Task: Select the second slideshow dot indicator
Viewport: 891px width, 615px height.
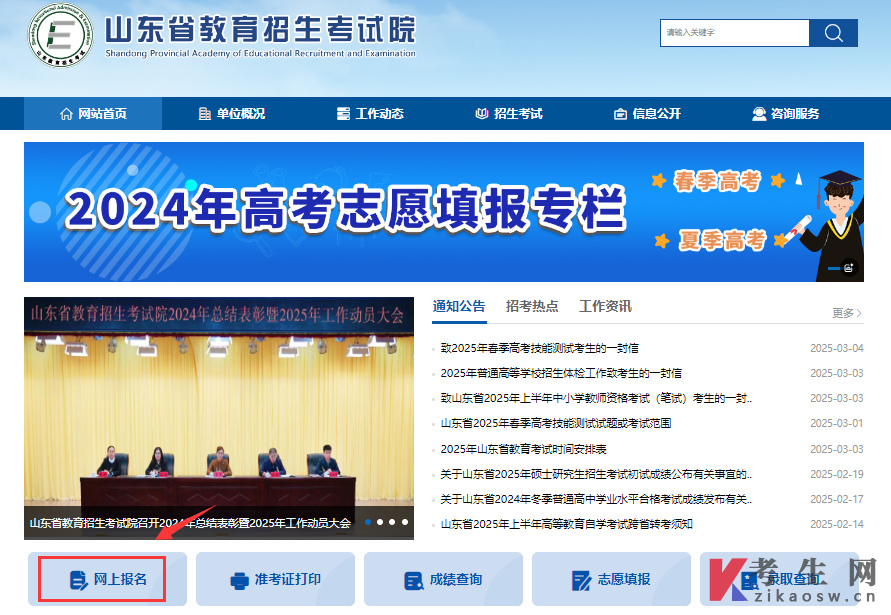Action: click(x=380, y=522)
